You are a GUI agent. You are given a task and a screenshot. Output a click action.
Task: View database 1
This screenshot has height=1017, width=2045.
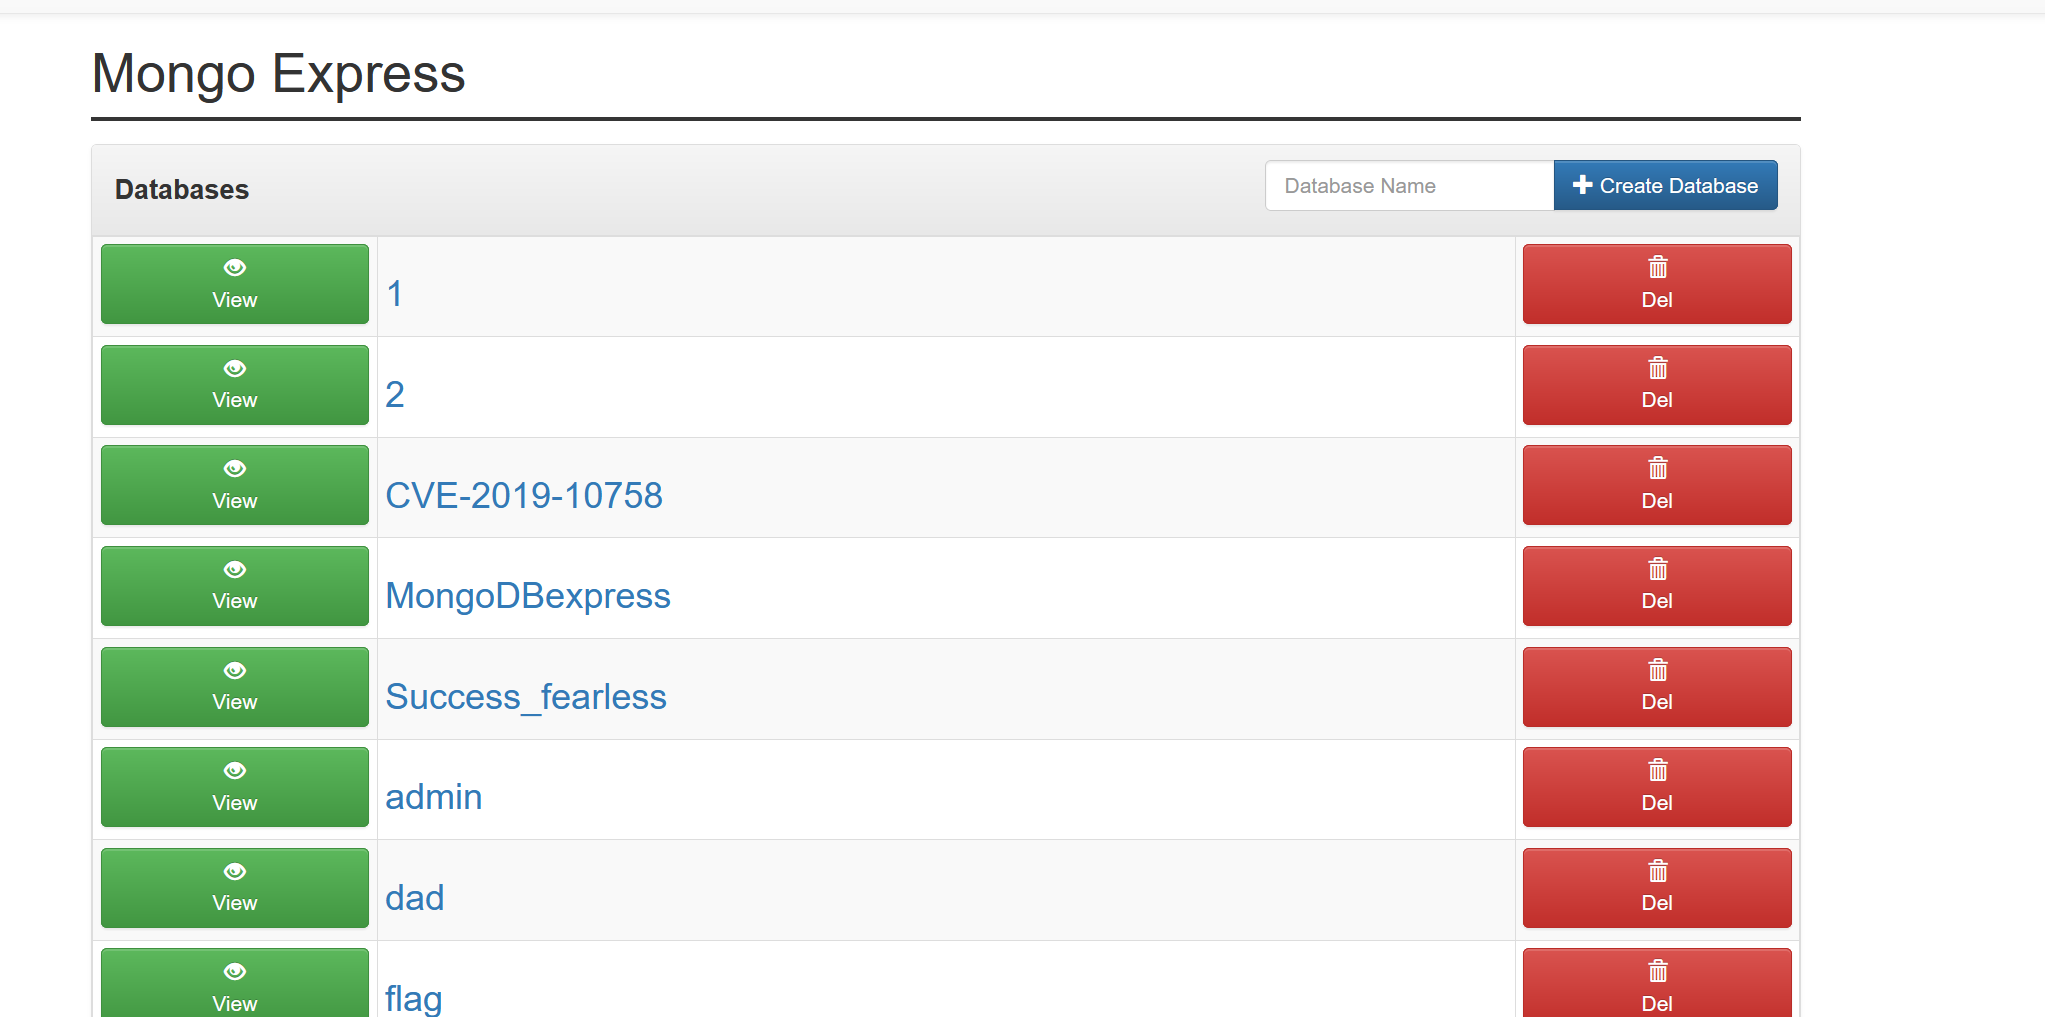(x=235, y=284)
